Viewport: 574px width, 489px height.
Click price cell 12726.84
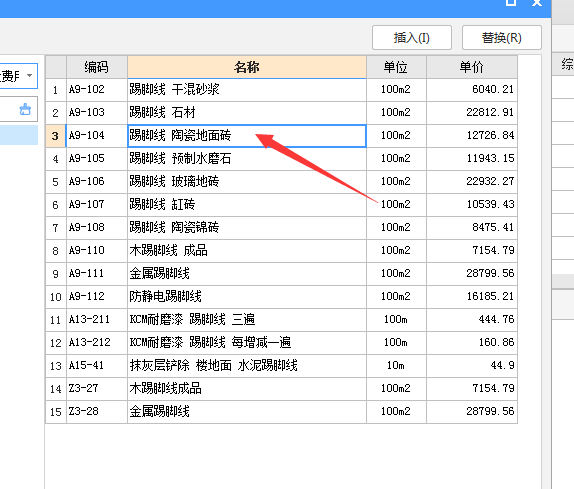(472, 136)
